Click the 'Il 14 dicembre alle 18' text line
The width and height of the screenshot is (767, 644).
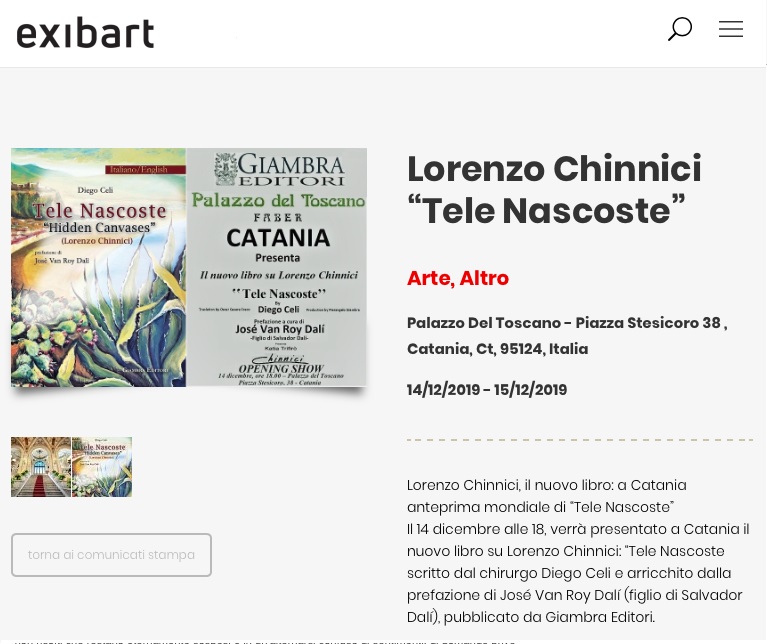pos(578,529)
